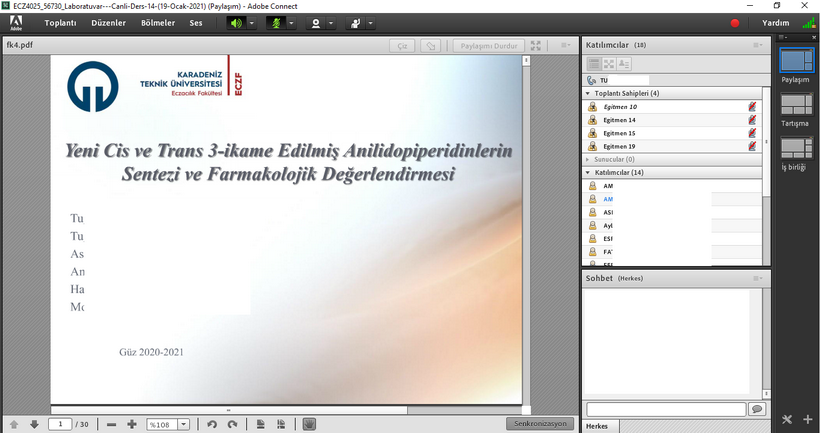Image resolution: width=820 pixels, height=433 pixels.
Task: Click the Senkronizasyon button
Action: (540, 424)
